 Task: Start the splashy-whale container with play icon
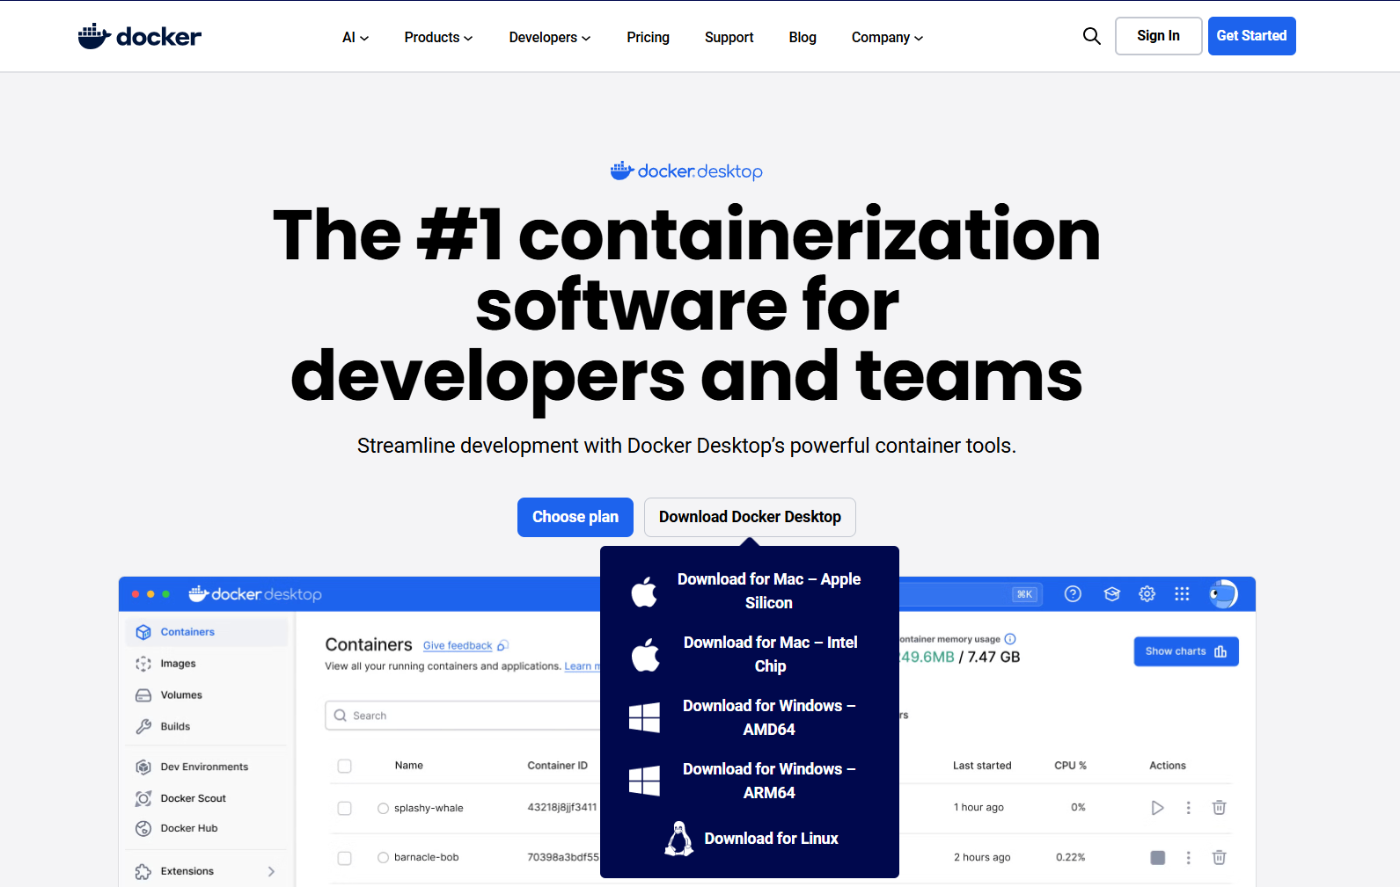pyautogui.click(x=1157, y=808)
